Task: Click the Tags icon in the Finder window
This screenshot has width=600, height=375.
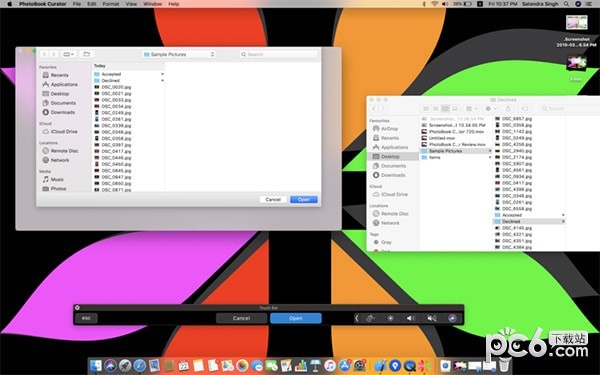Action: 525,109
